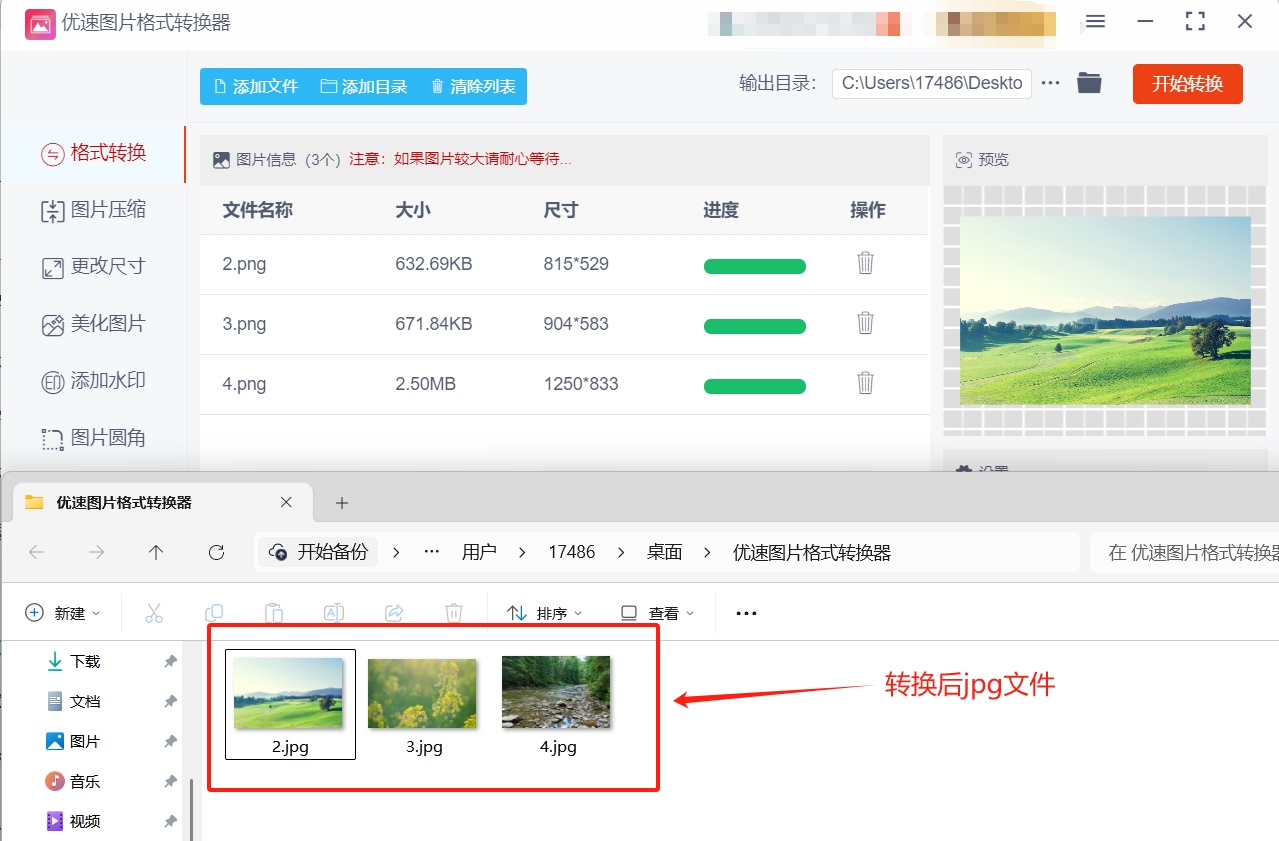The width and height of the screenshot is (1279, 841).
Task: Click the progress bar of 2.png
Action: pyautogui.click(x=755, y=266)
